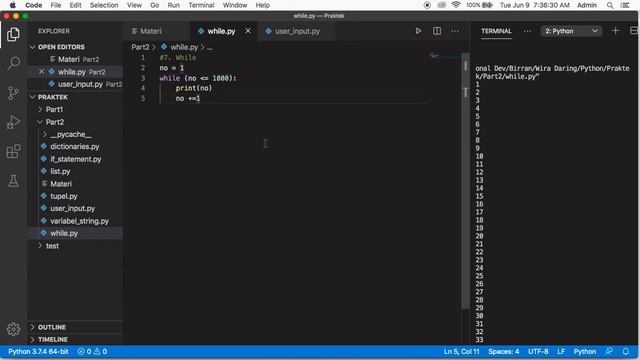Show errors and warnings count
Screen dimensions: 640x360
pos(92,351)
